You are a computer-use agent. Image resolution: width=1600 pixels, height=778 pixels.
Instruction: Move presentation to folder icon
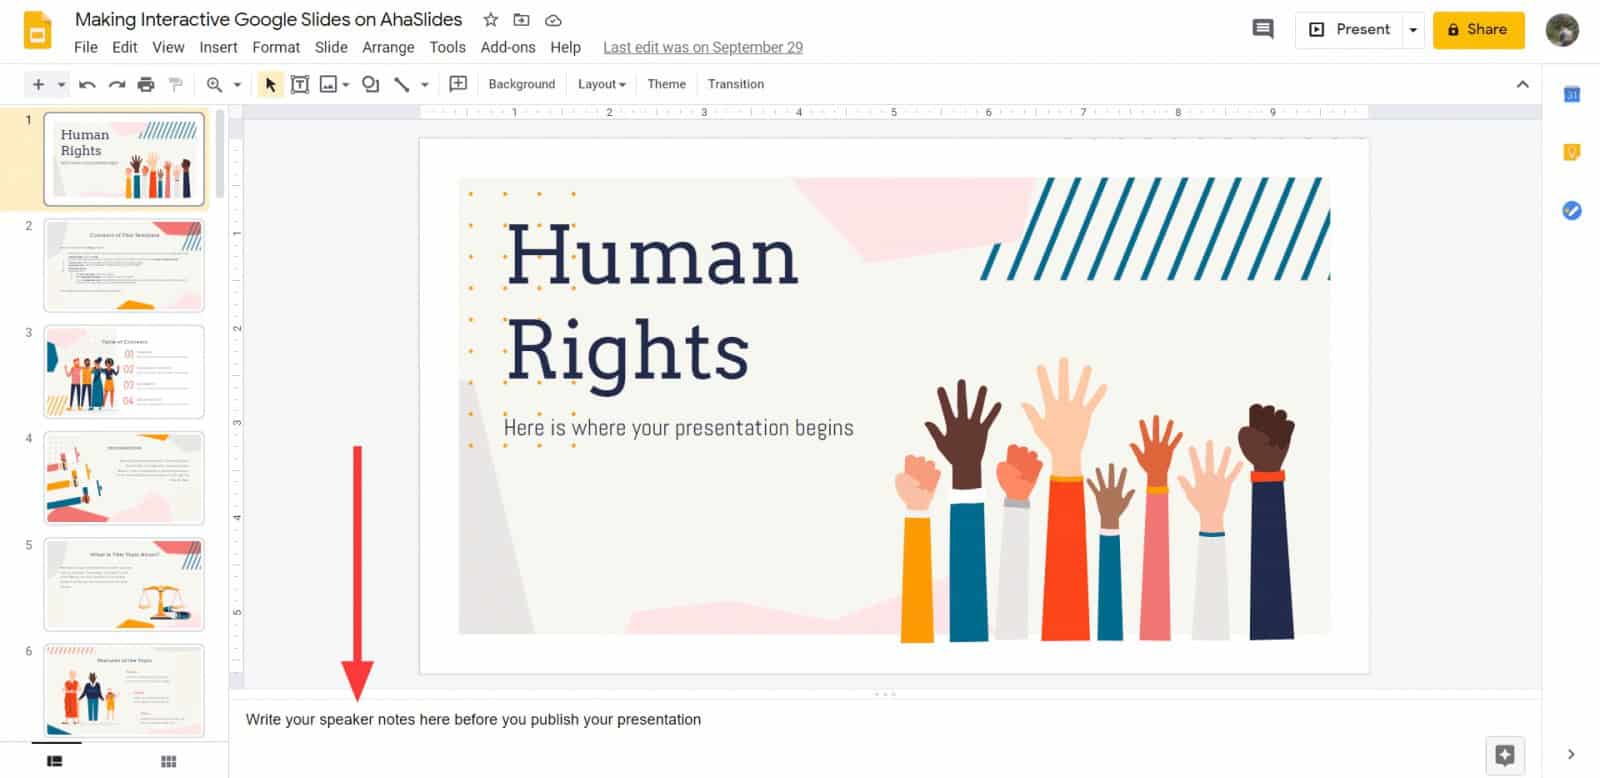click(521, 19)
